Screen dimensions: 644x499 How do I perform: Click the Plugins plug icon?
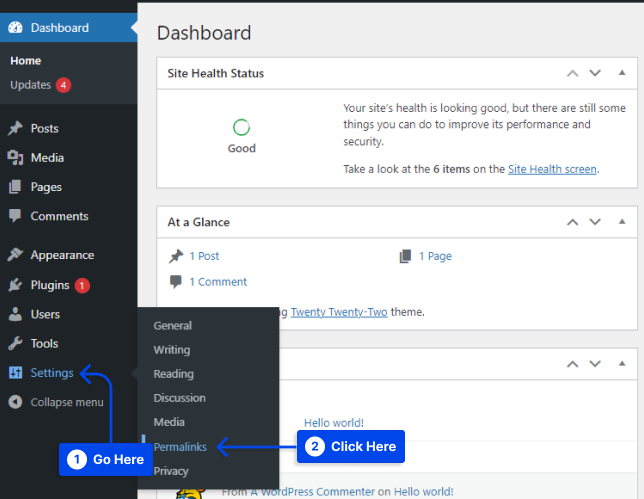point(15,285)
